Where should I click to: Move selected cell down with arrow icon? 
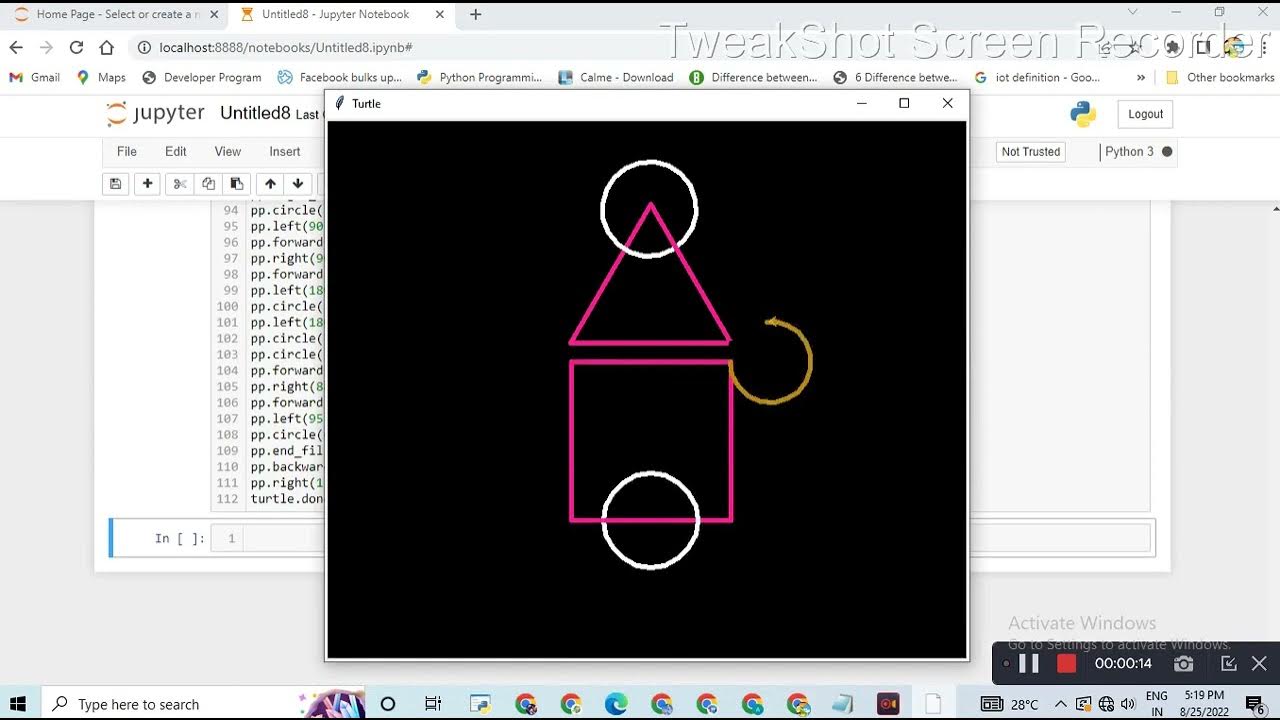[298, 183]
